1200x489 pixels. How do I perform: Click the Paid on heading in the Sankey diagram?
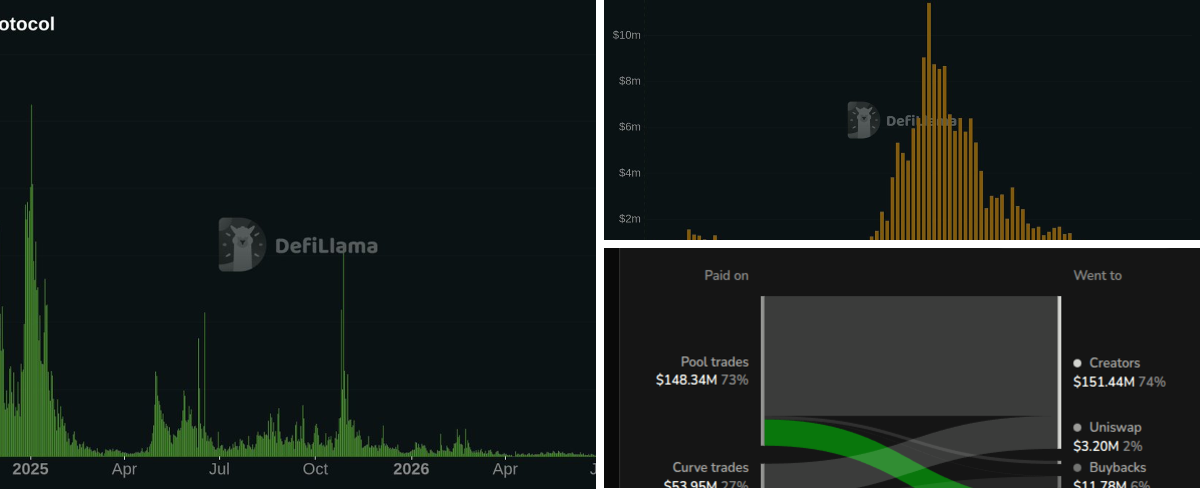(726, 275)
